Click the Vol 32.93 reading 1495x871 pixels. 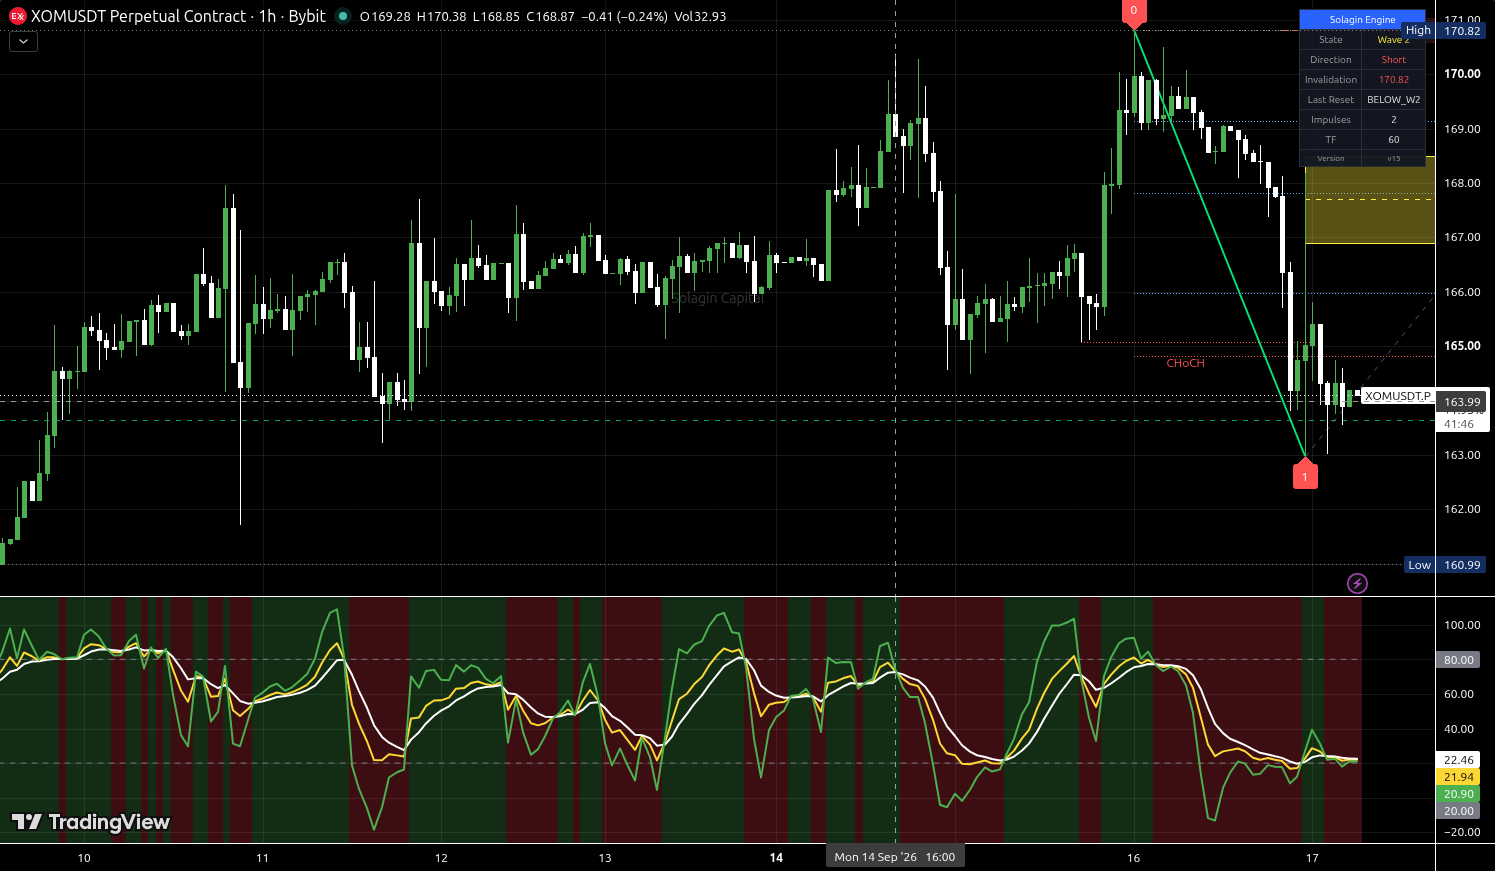click(700, 17)
